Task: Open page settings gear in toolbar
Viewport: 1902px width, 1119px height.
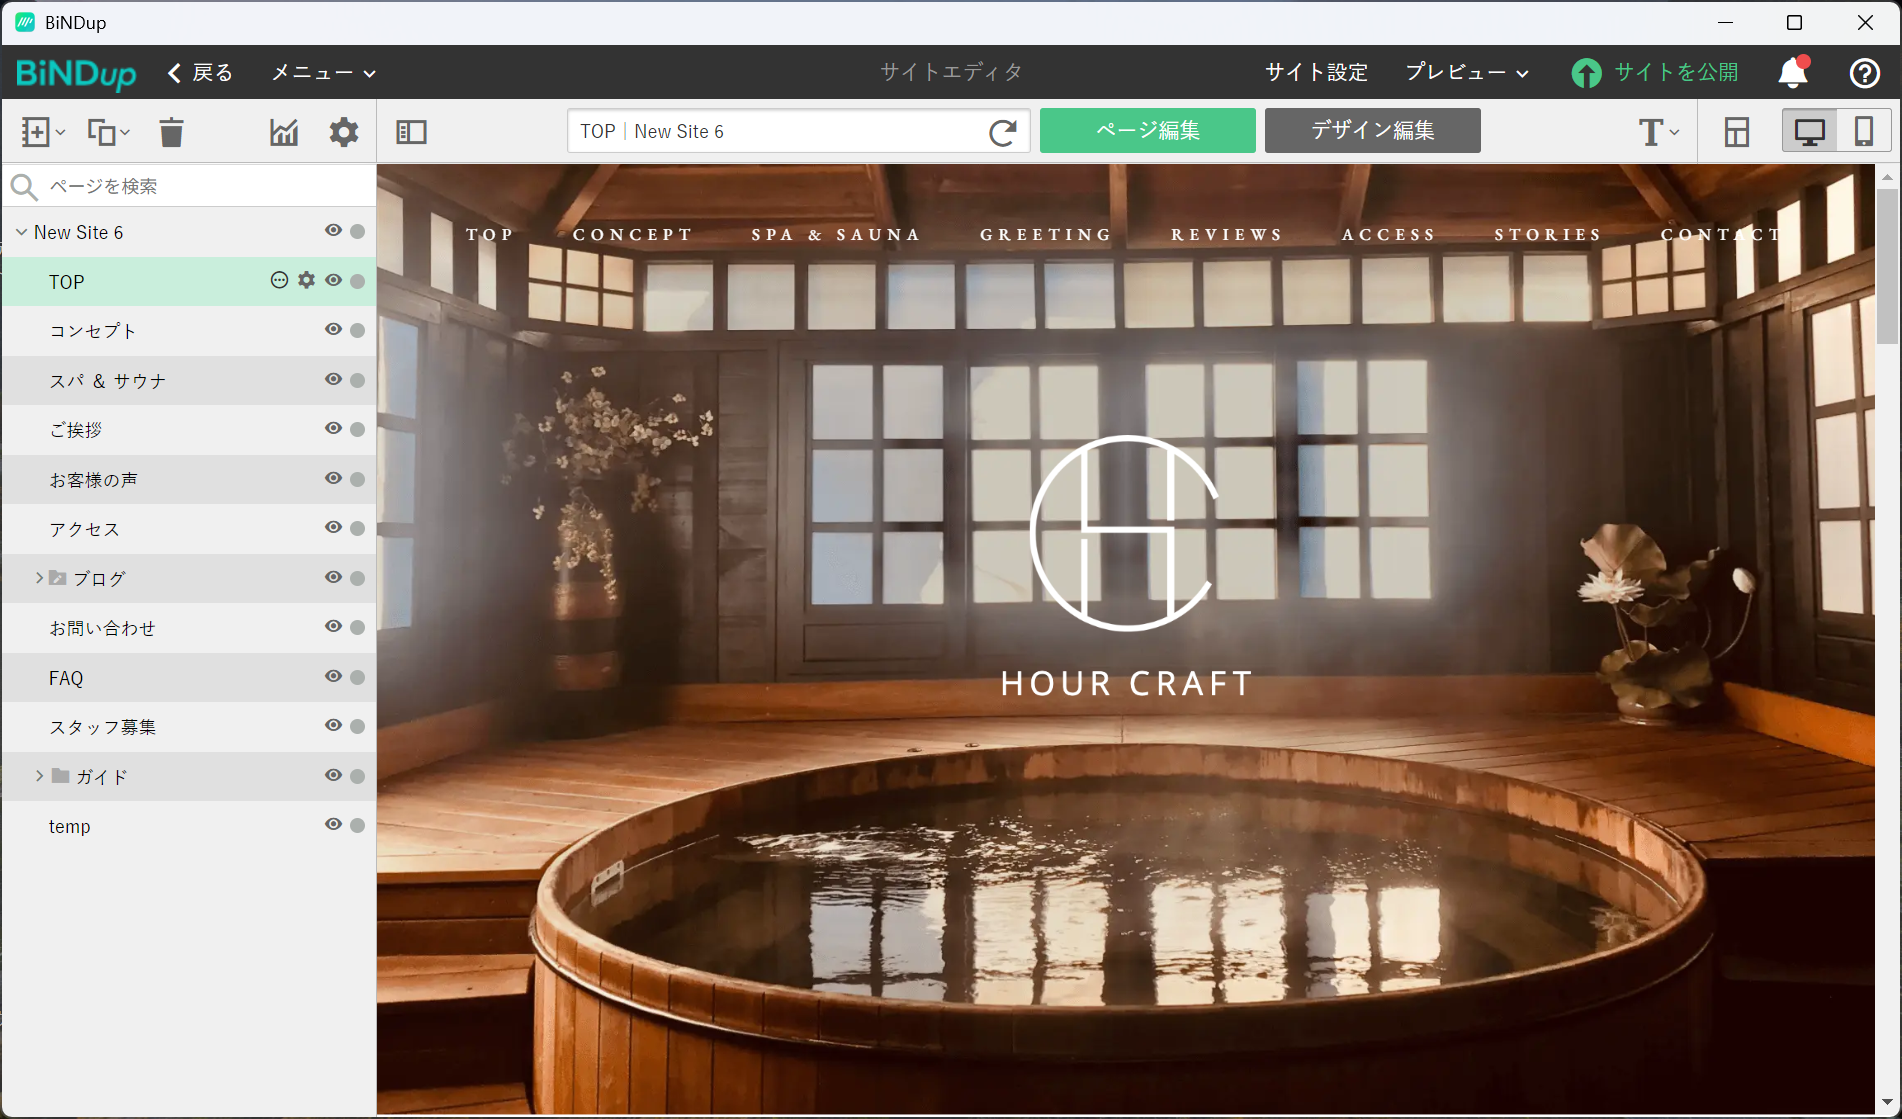Action: point(344,132)
